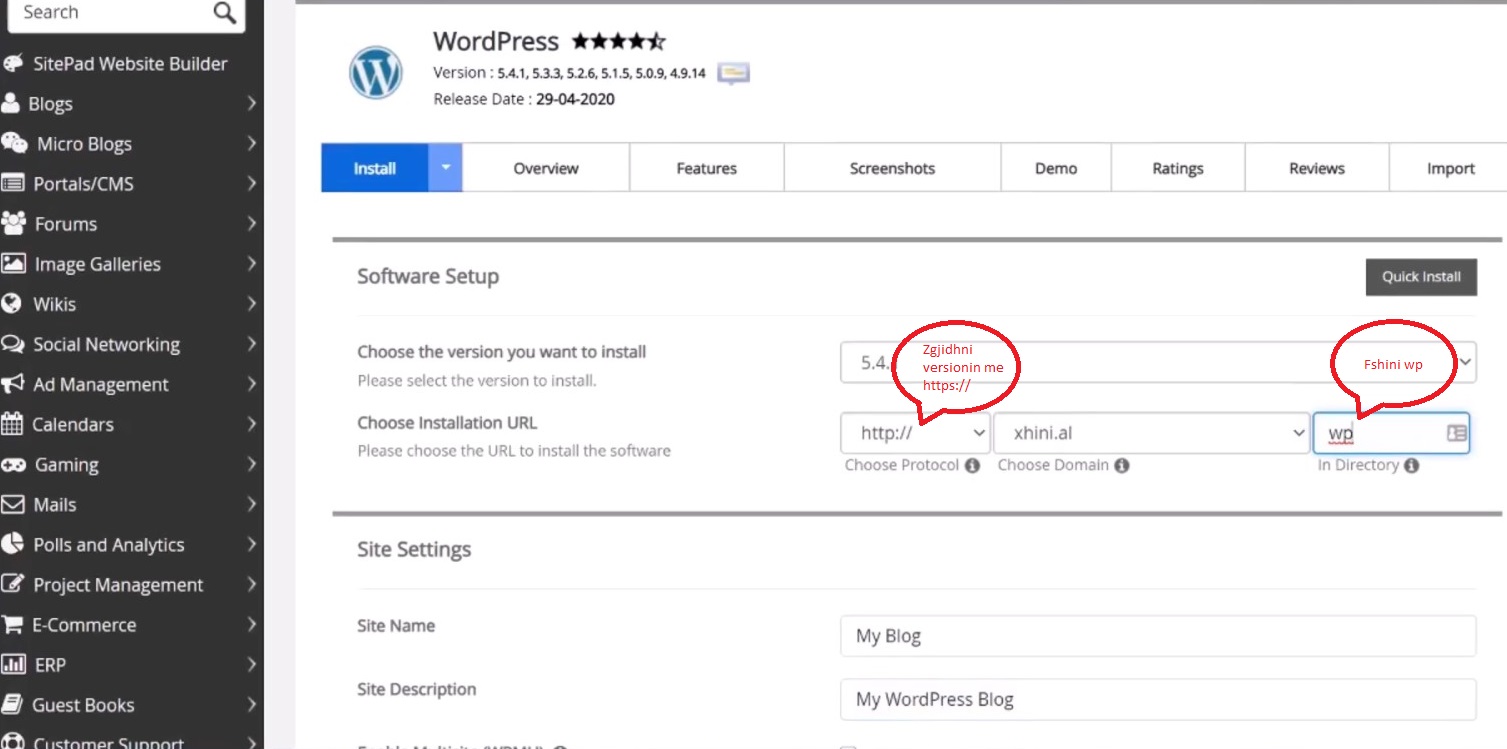This screenshot has width=1507, height=749.
Task: Click the Site Description input field
Action: (x=1158, y=699)
